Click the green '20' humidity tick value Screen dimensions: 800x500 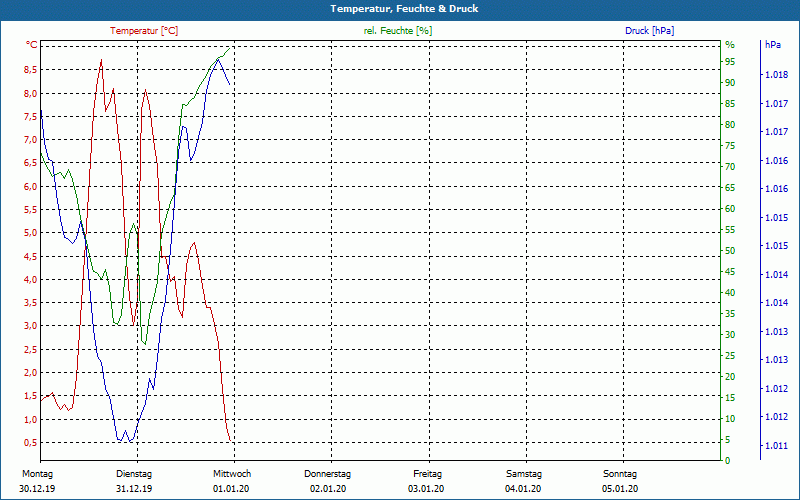[730, 377]
